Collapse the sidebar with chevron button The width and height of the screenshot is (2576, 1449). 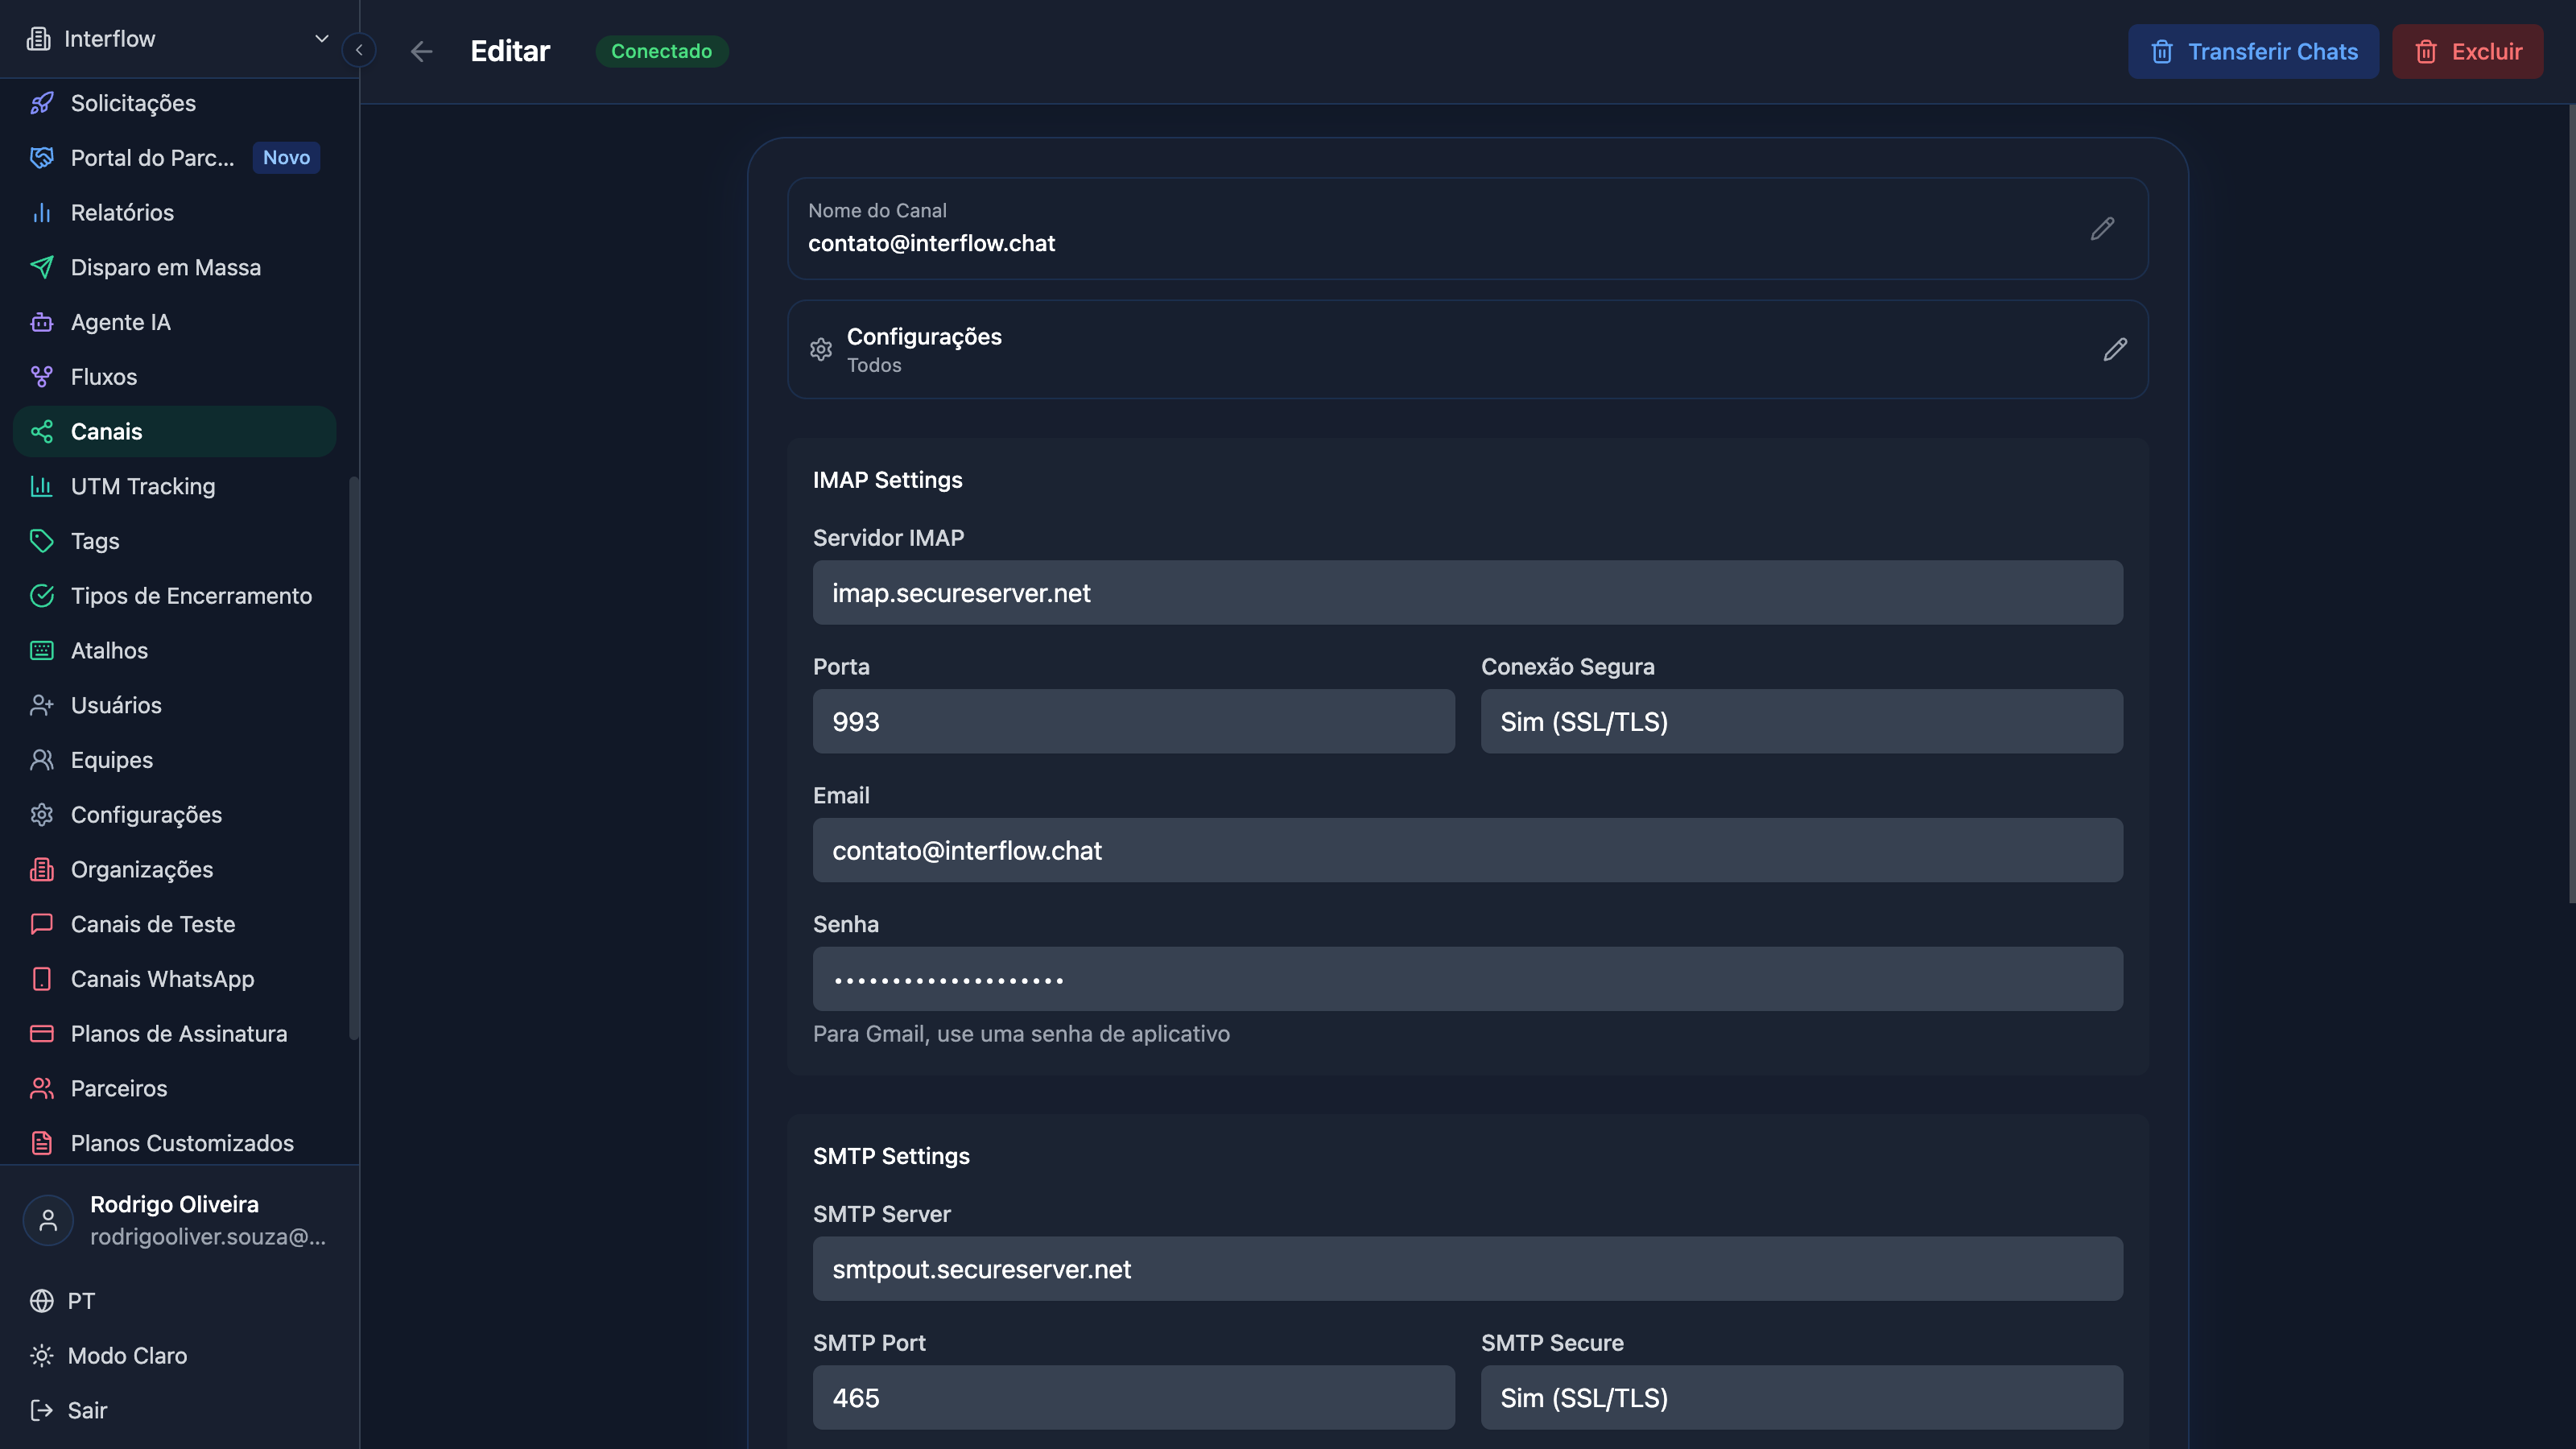359,50
